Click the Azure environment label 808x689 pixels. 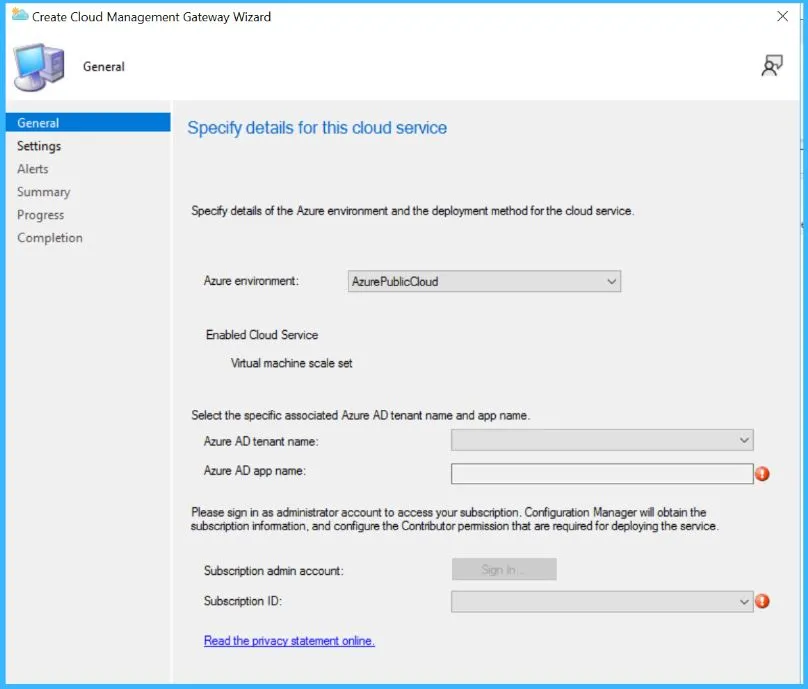pyautogui.click(x=251, y=281)
